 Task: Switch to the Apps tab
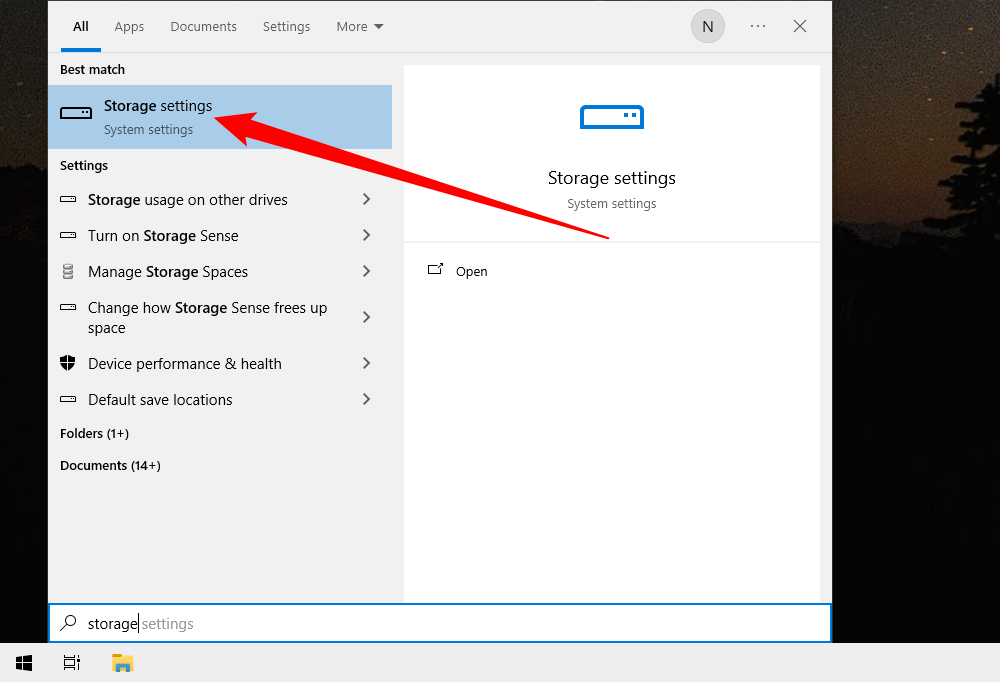point(129,27)
